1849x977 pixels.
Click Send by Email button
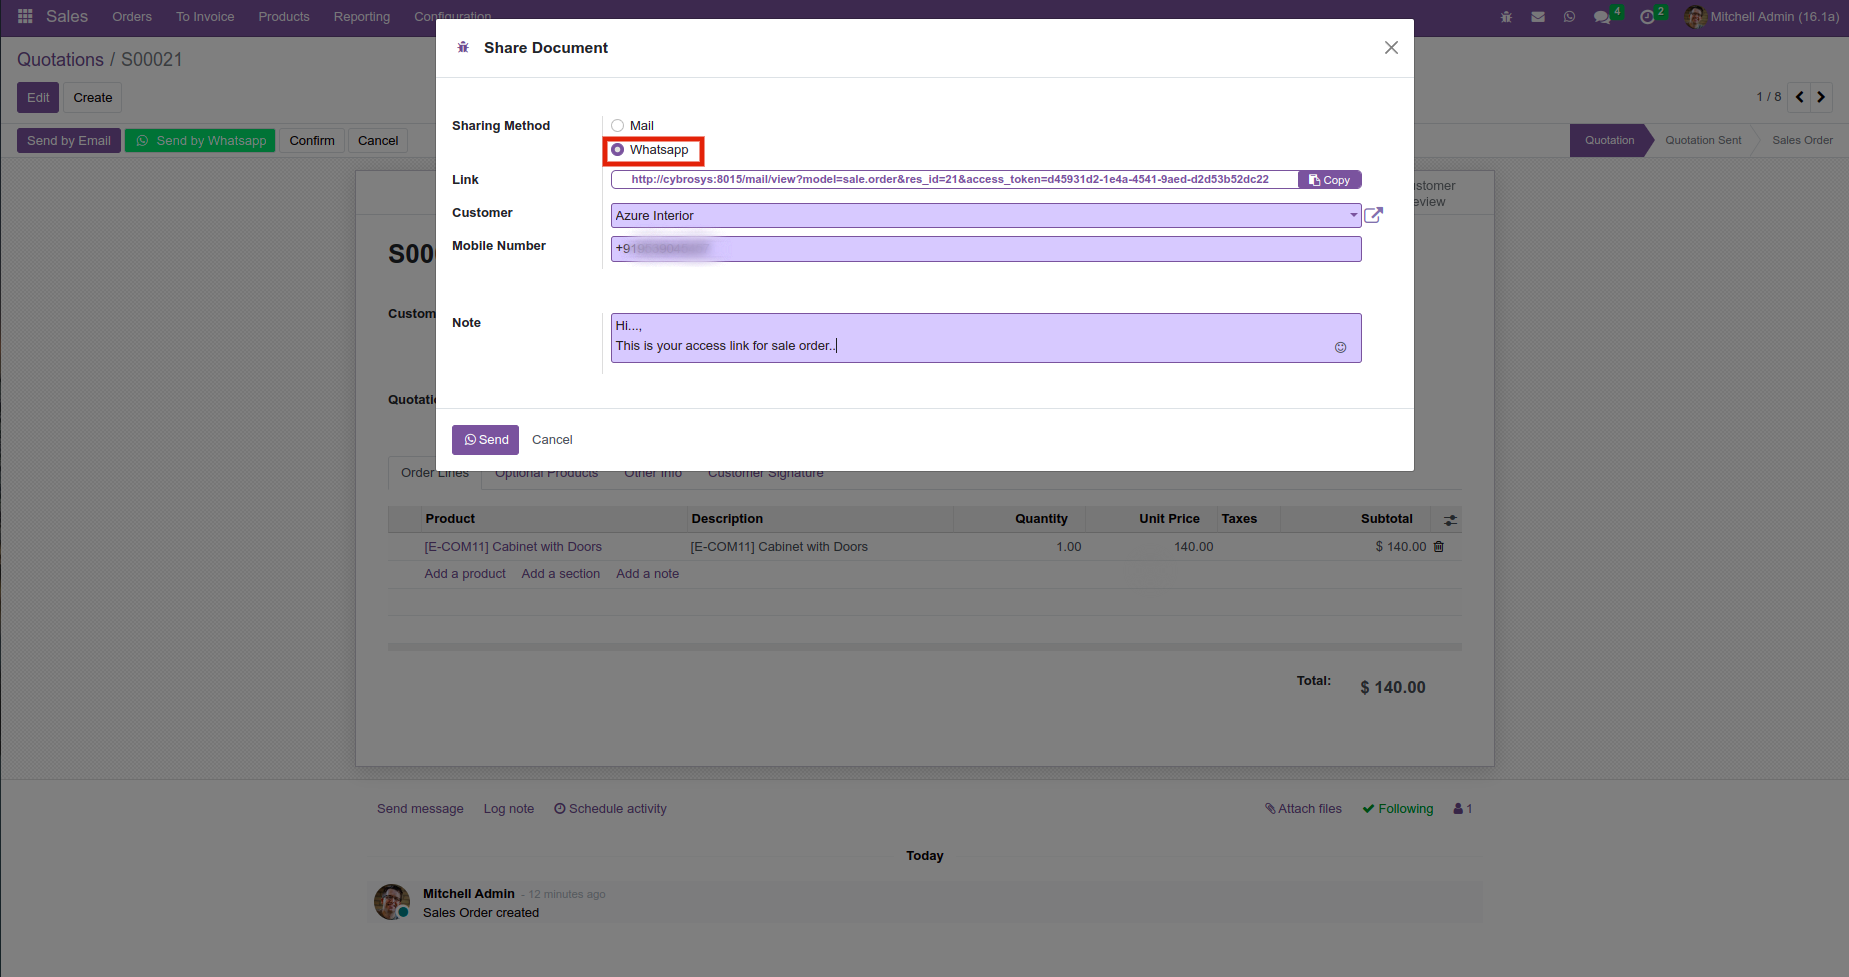69,141
